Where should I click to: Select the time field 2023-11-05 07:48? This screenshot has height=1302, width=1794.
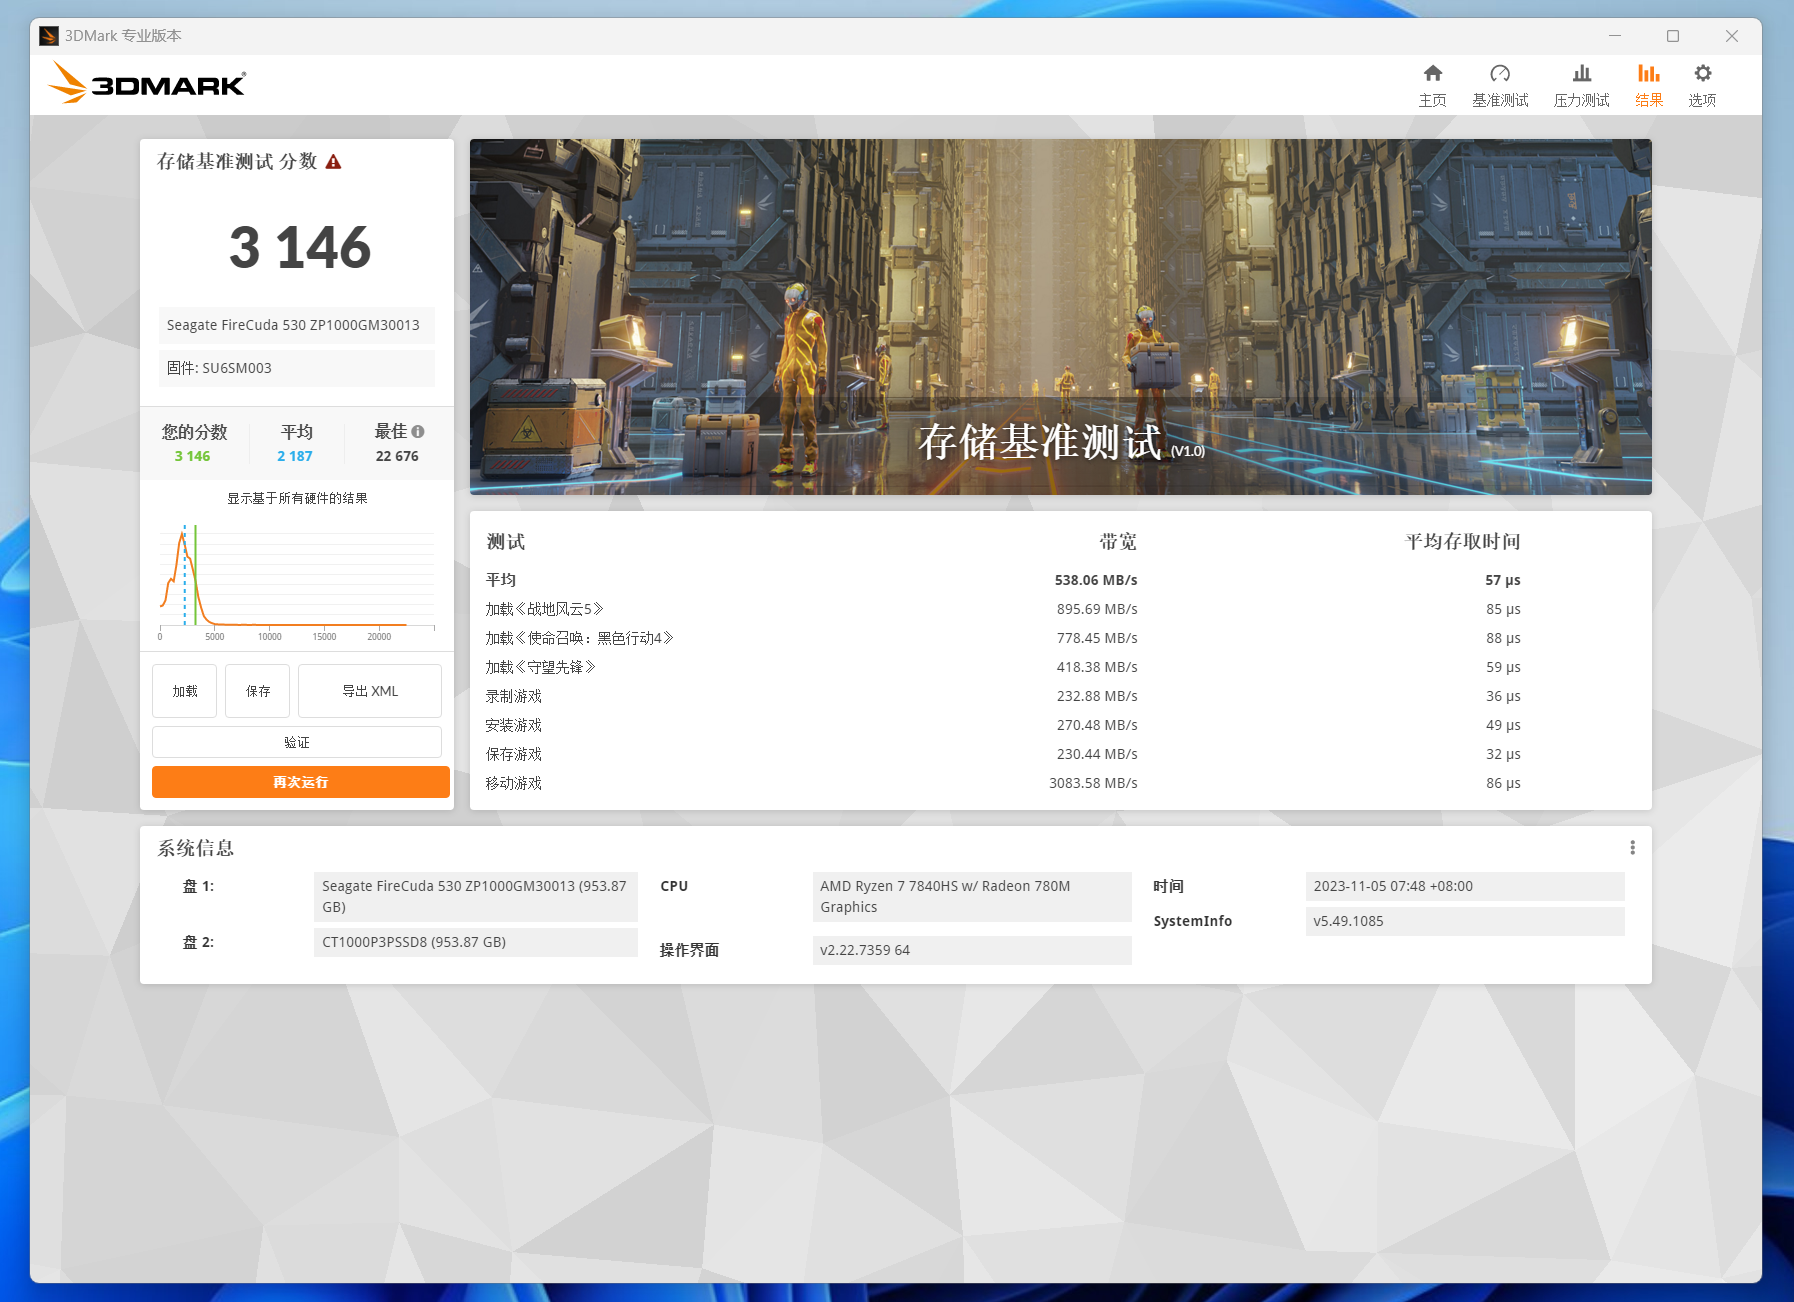point(1465,886)
